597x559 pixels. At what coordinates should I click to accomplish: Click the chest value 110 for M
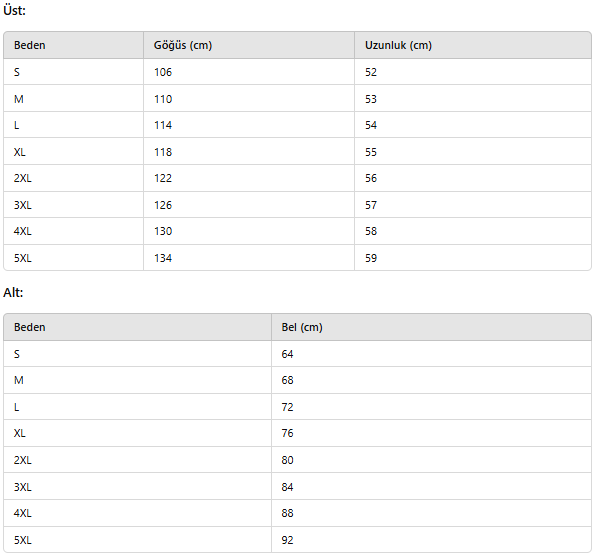[x=249, y=99]
